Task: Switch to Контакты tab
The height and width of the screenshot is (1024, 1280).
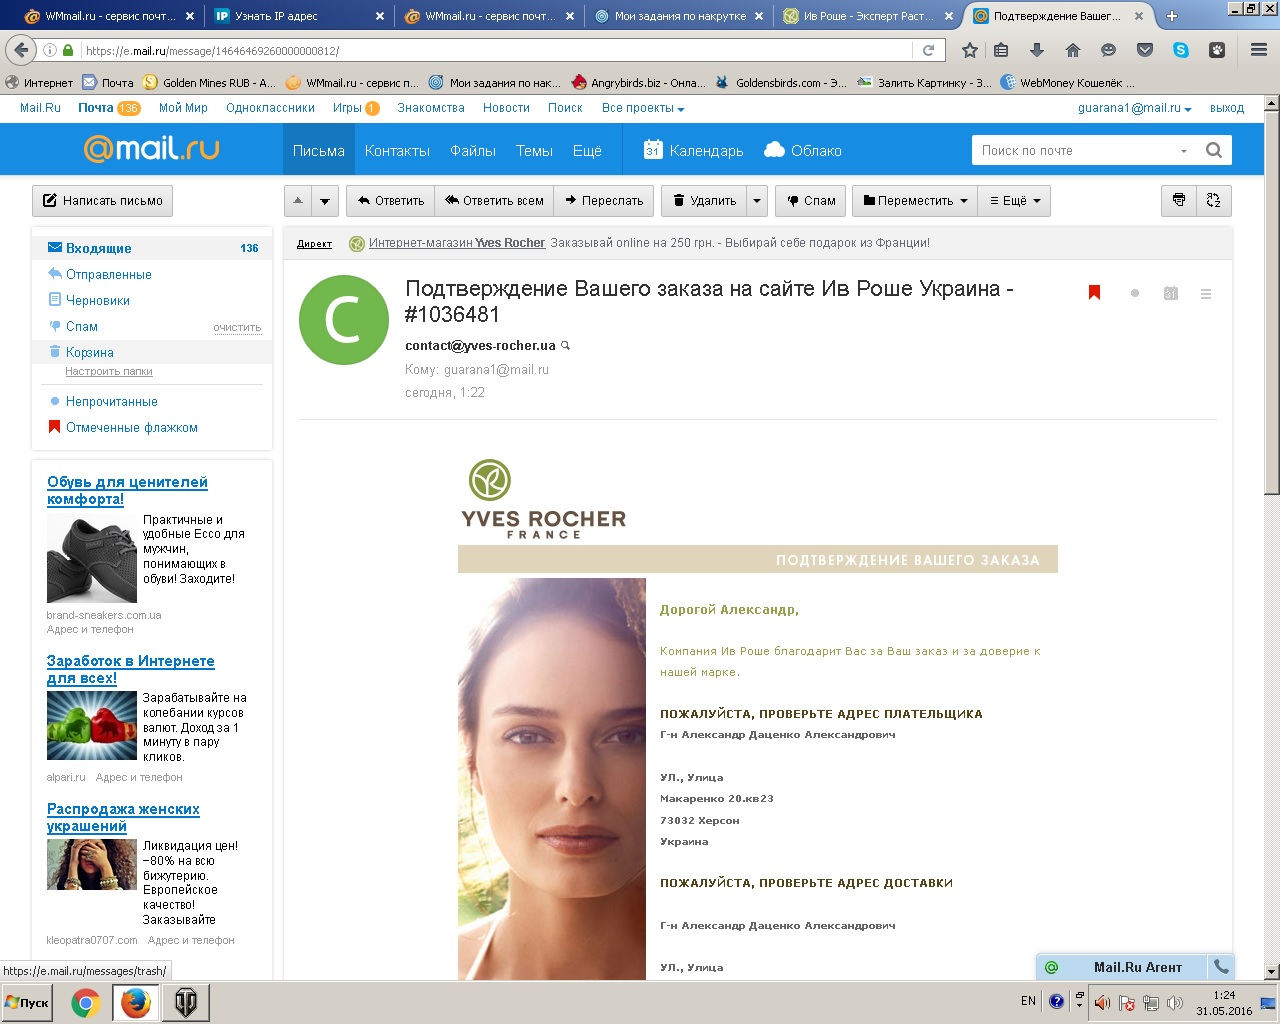Action: [397, 150]
